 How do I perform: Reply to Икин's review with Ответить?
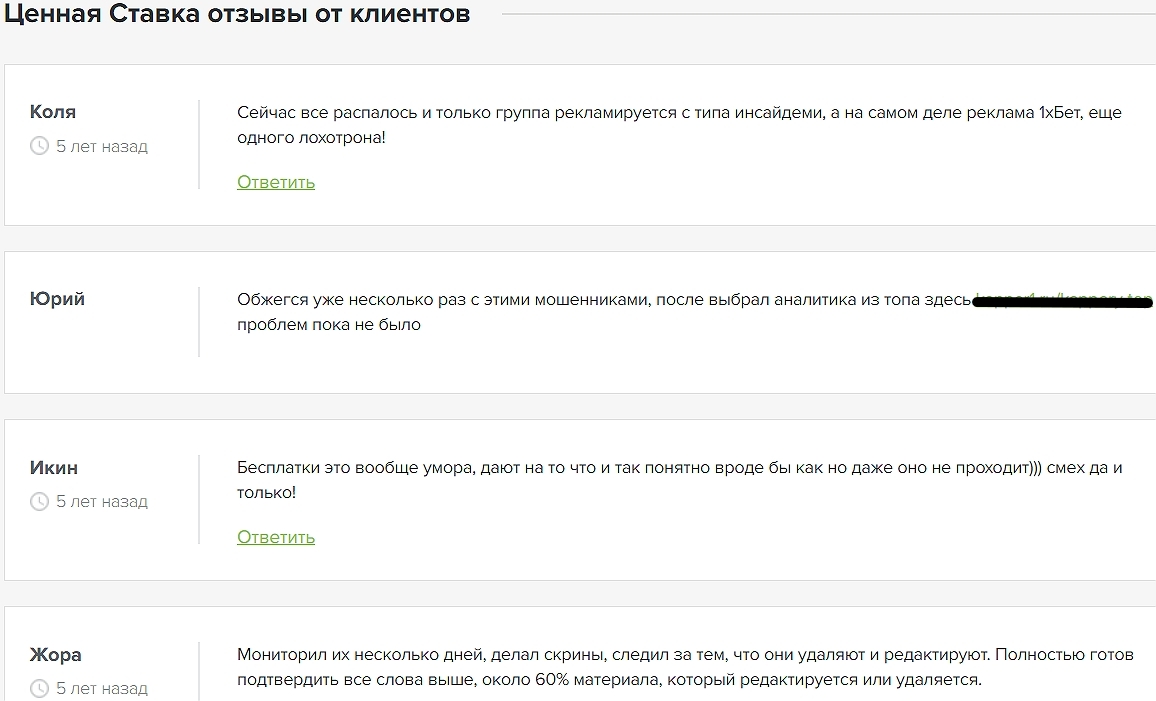[x=276, y=537]
